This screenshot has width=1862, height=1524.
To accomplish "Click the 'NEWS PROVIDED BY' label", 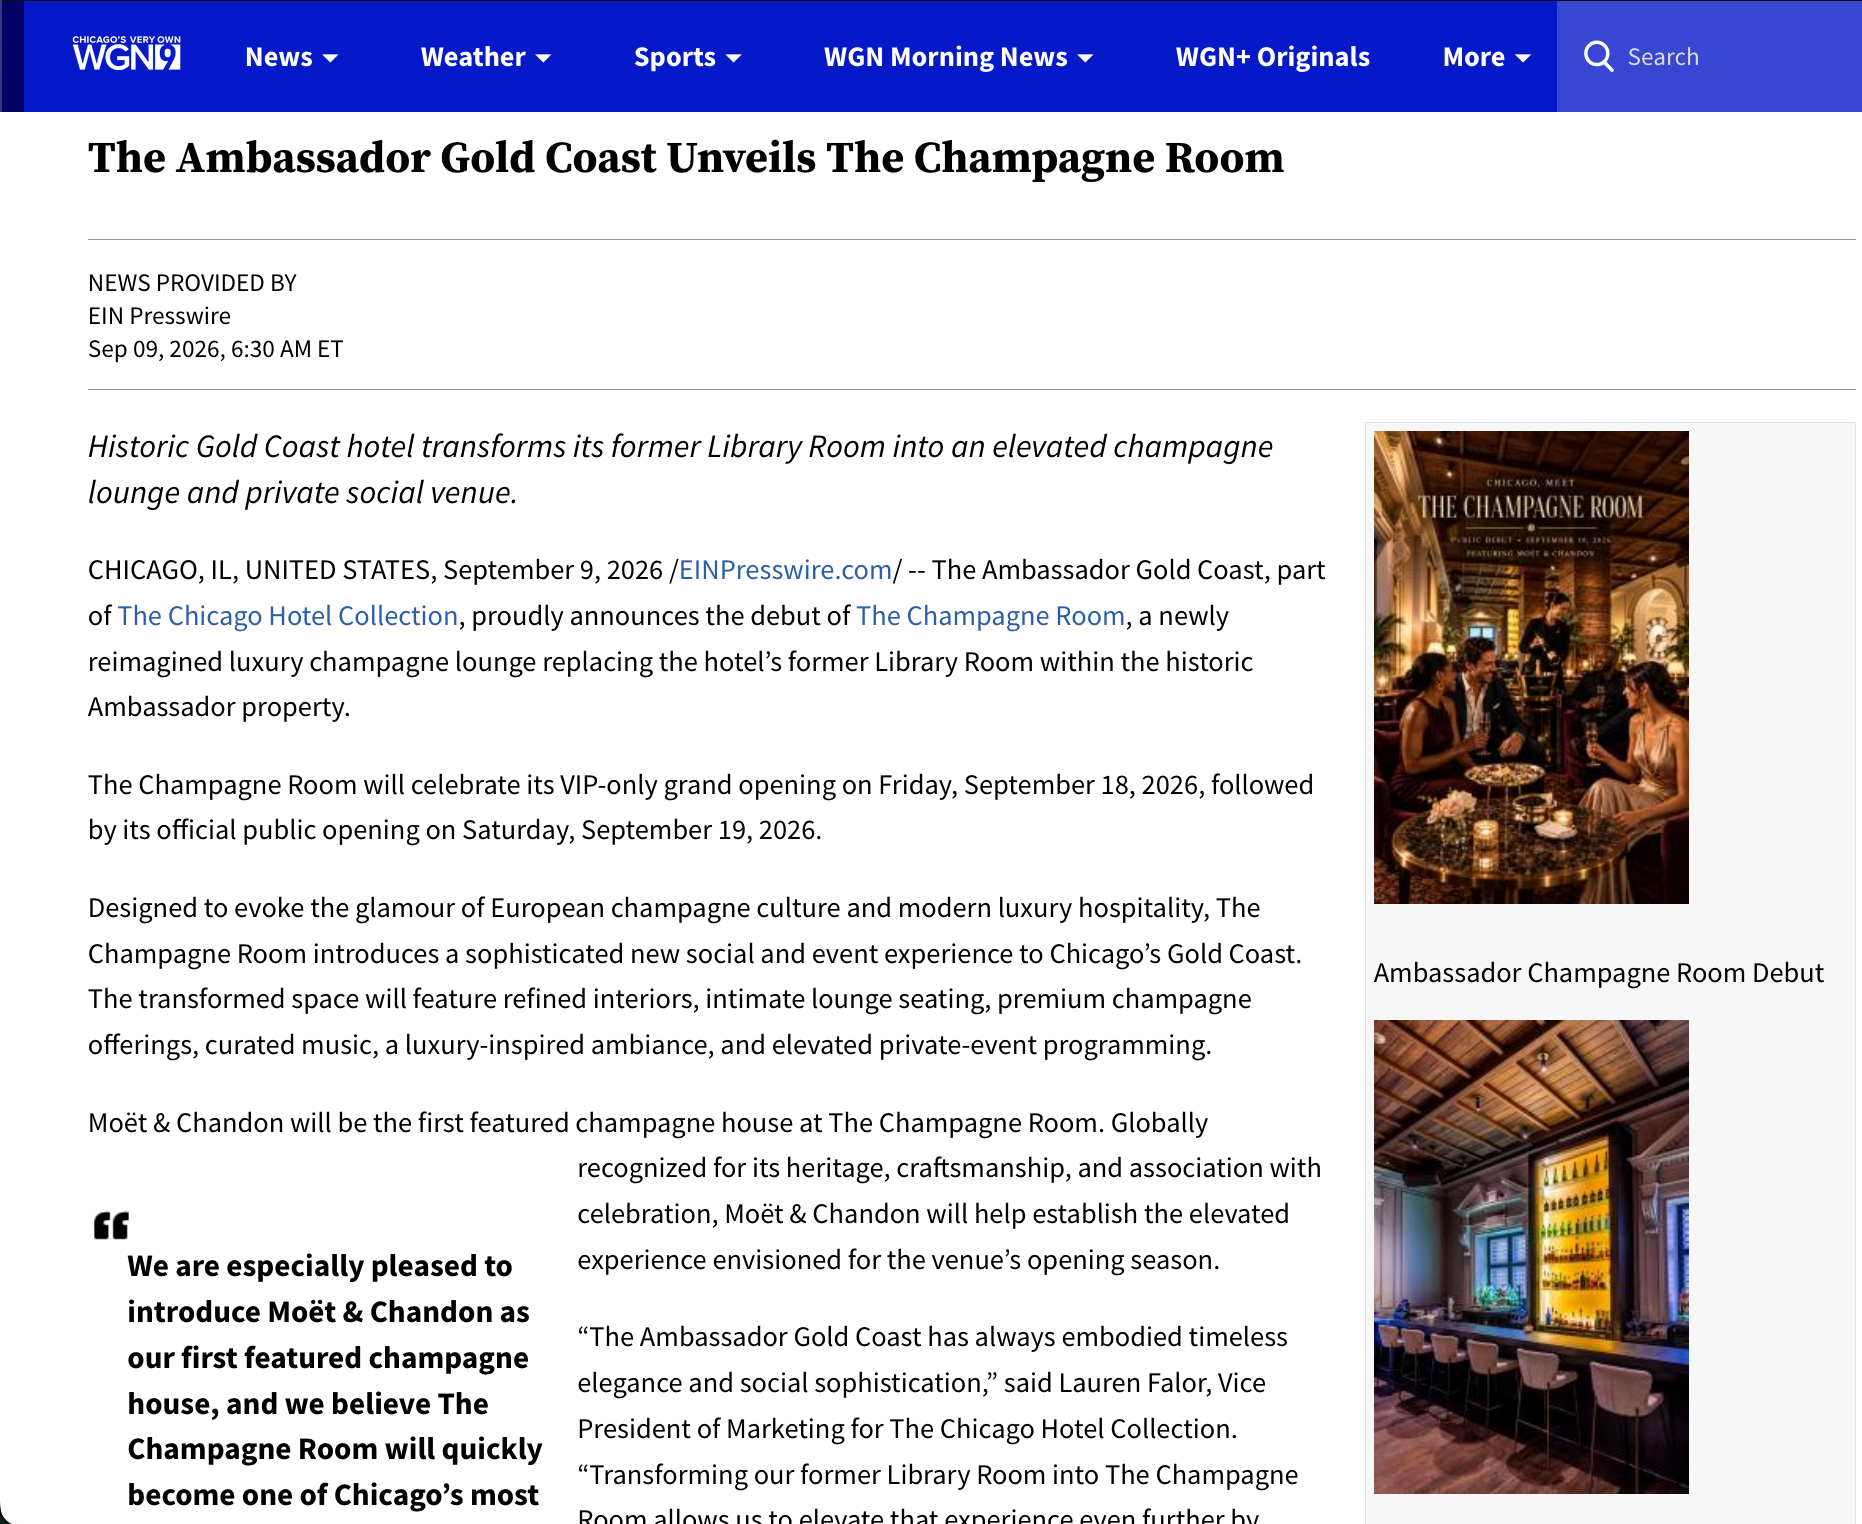I will tap(192, 283).
